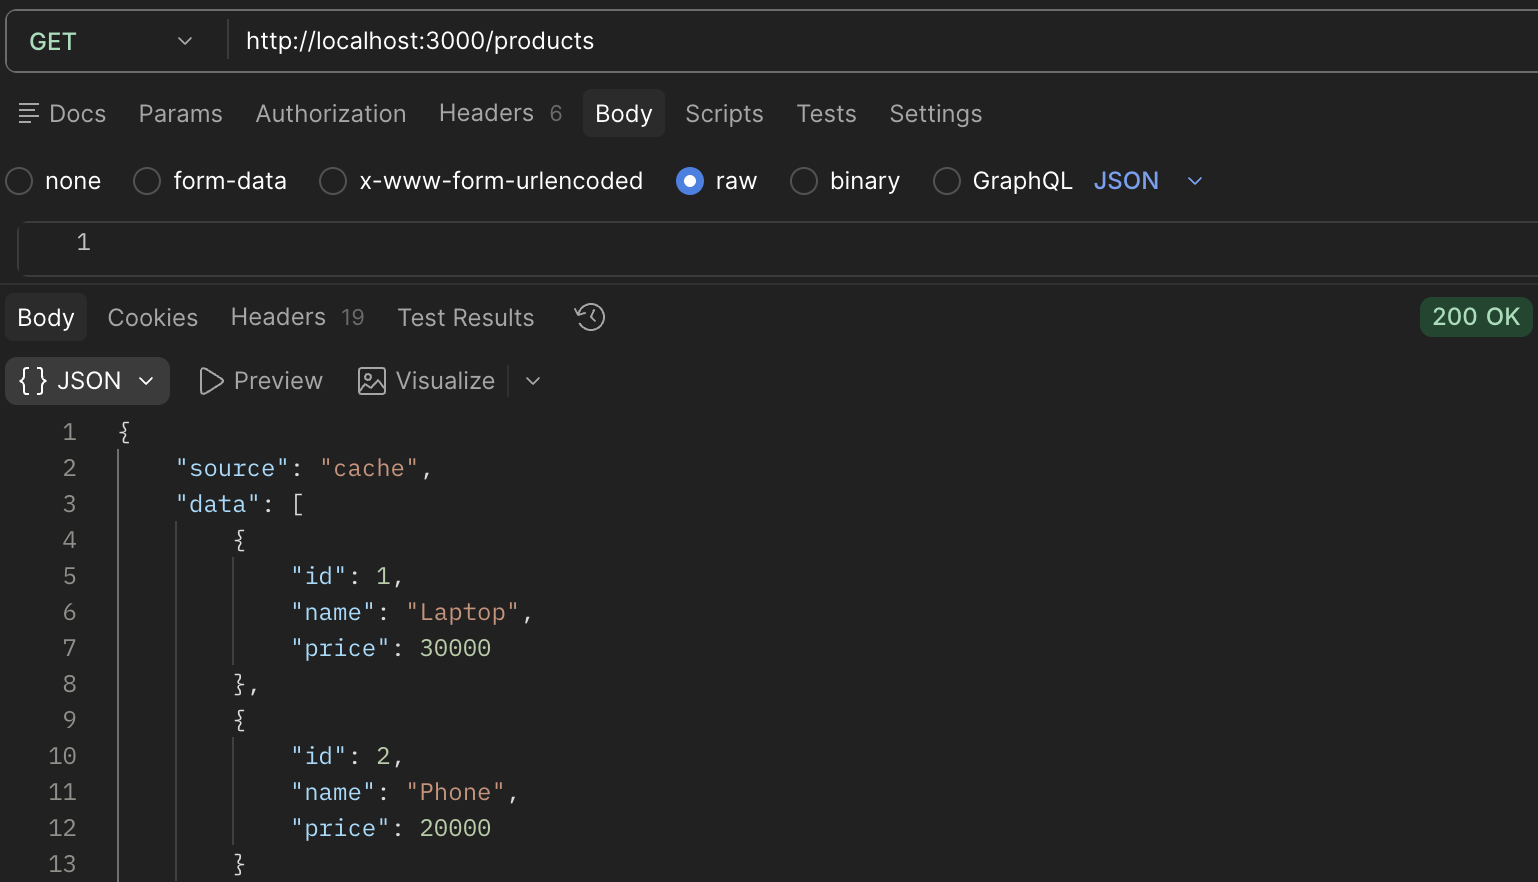Choose x-www-form-urlencoded body type
The width and height of the screenshot is (1538, 882).
[x=333, y=181]
